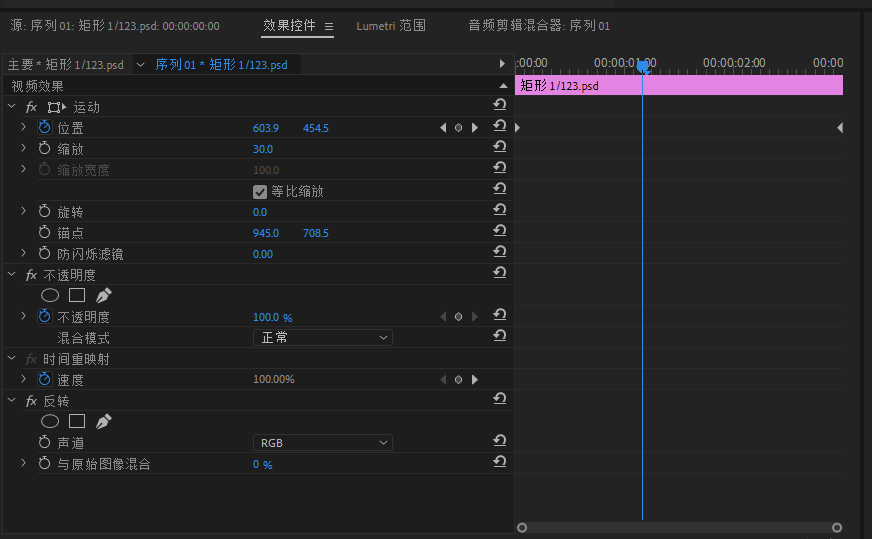Go to next 速度 keyframe
This screenshot has height=539, width=872.
click(x=475, y=379)
